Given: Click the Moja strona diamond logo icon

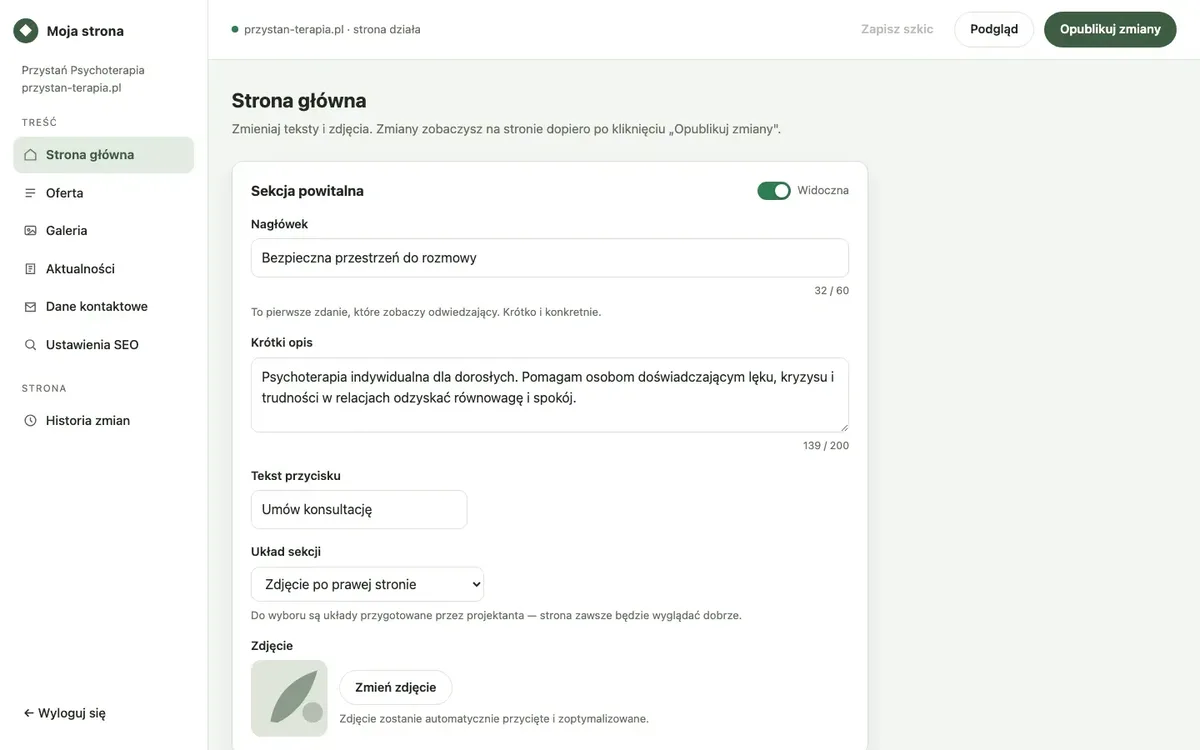Looking at the screenshot, I should pyautogui.click(x=25, y=31).
